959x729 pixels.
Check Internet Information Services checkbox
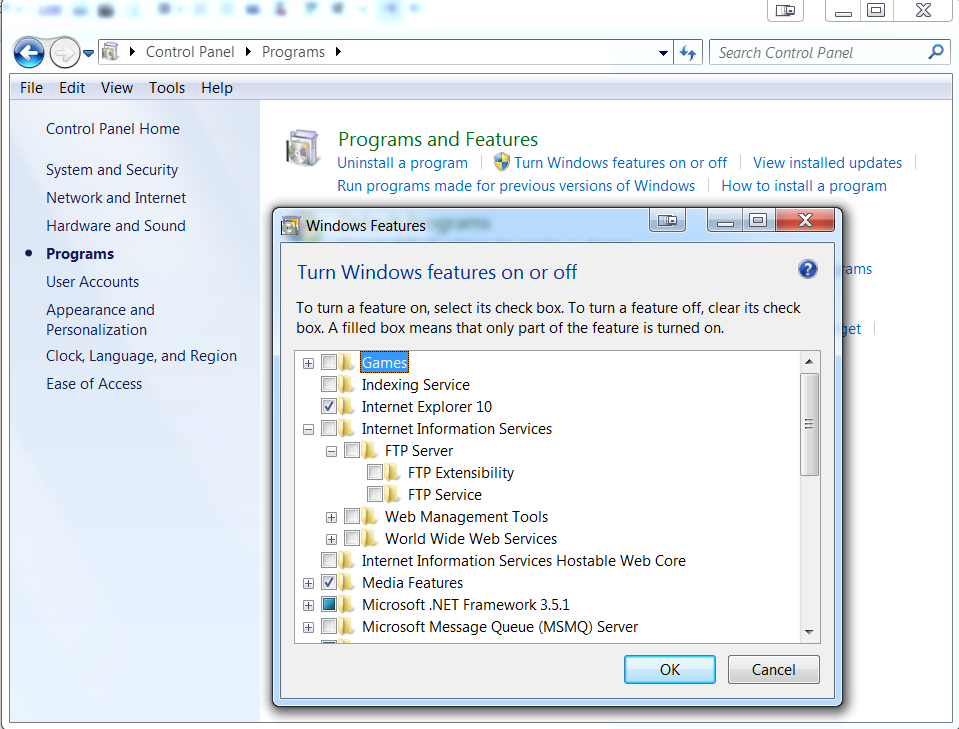click(328, 428)
